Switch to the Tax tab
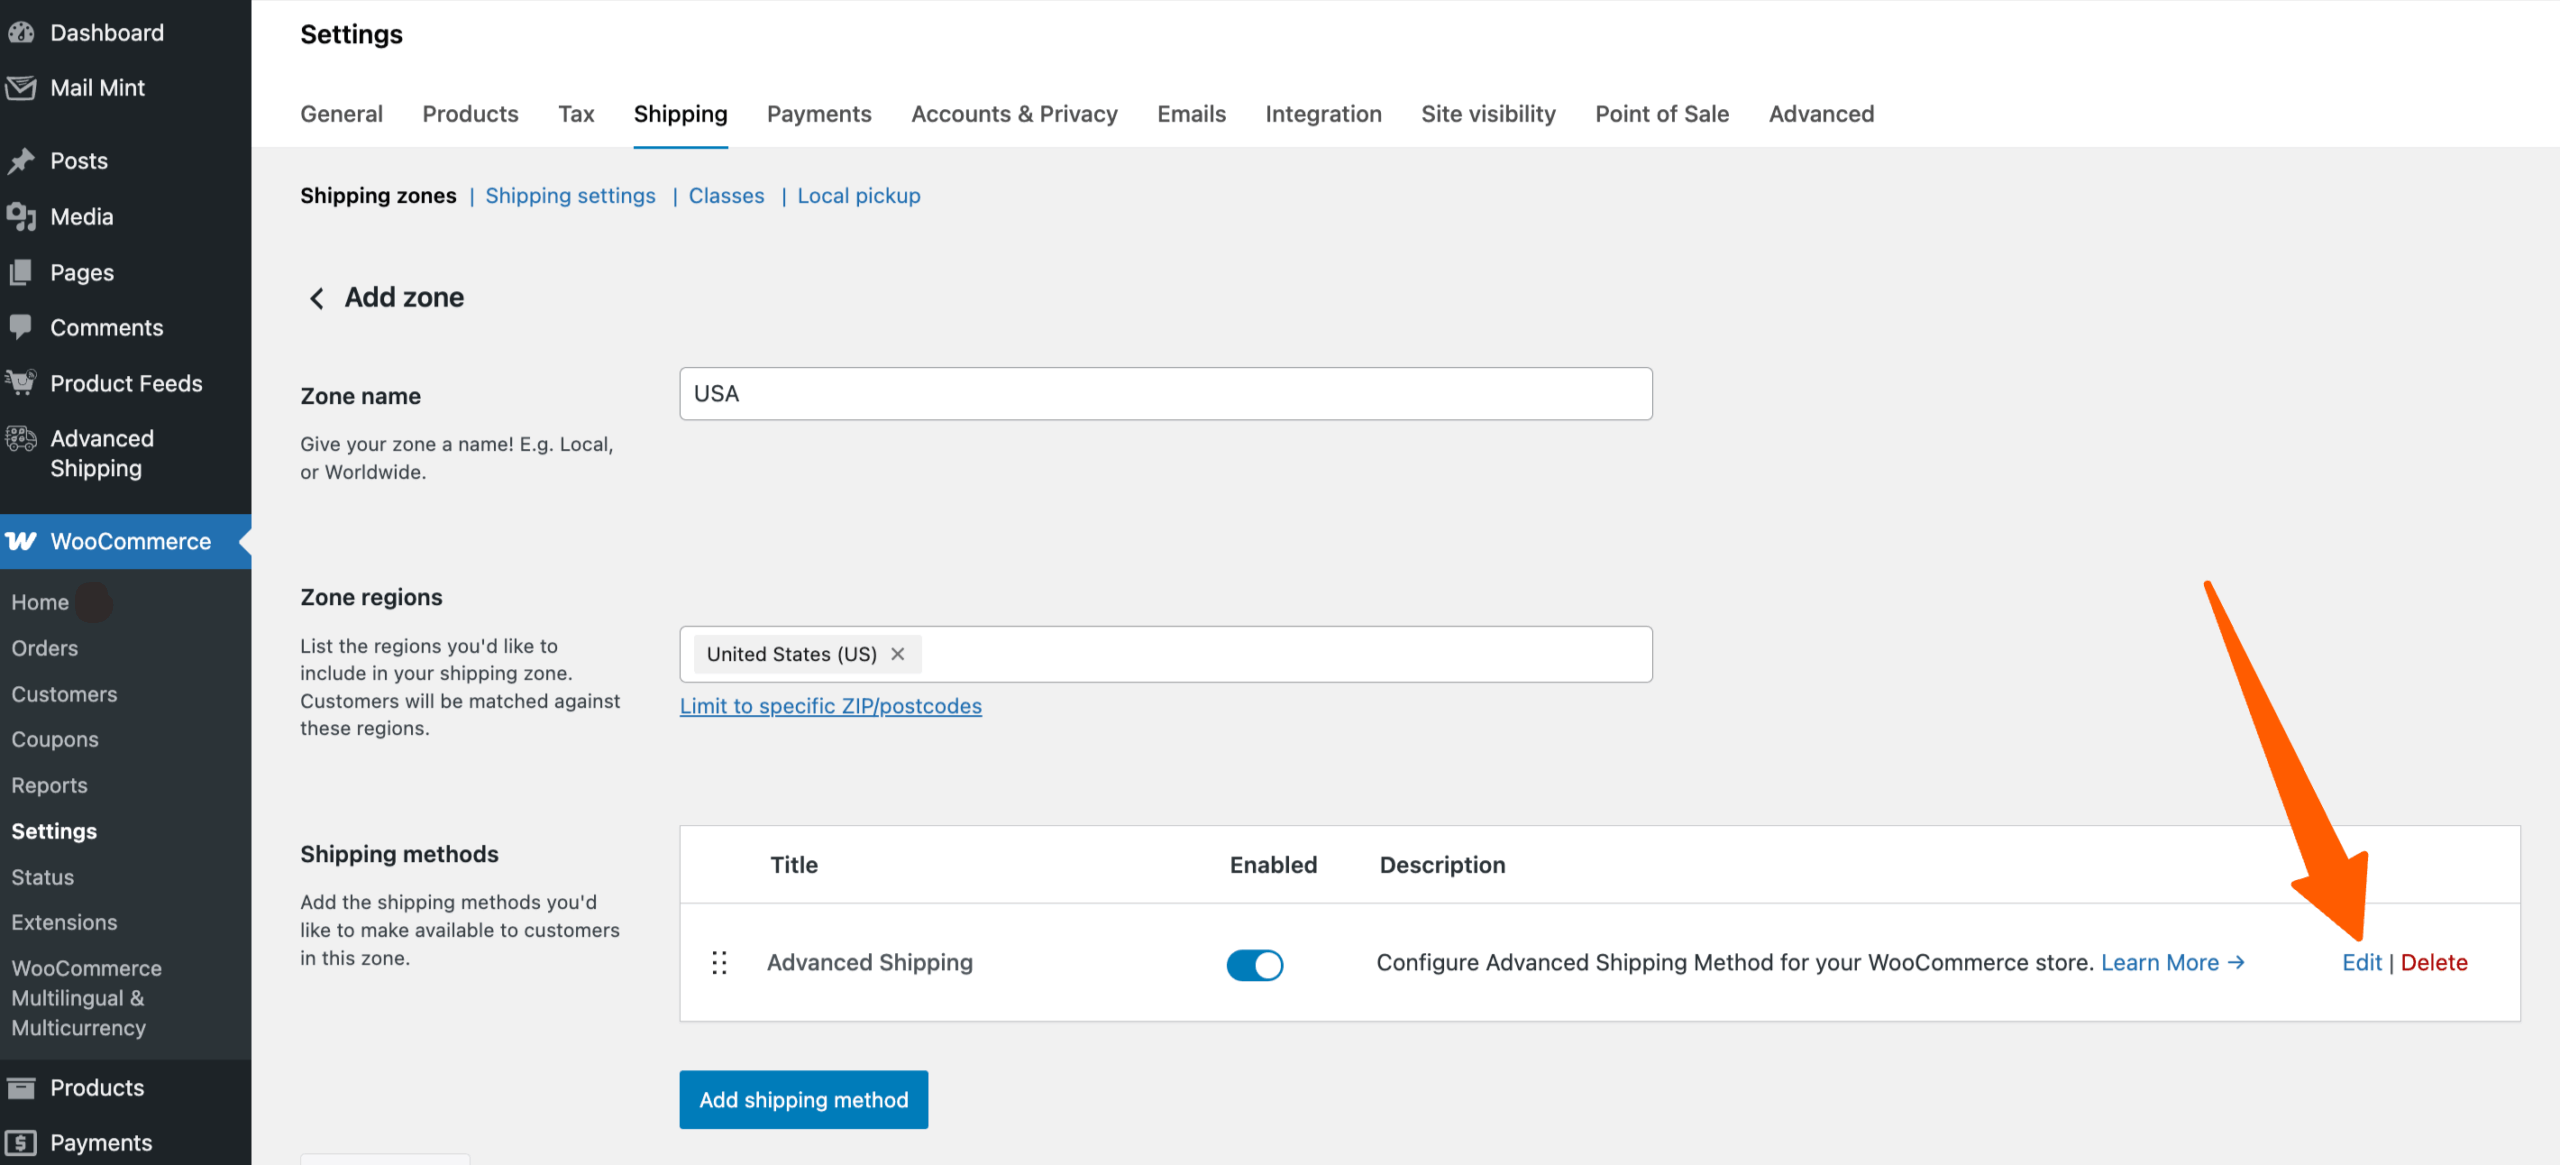Viewport: 2560px width, 1165px height. [x=576, y=114]
